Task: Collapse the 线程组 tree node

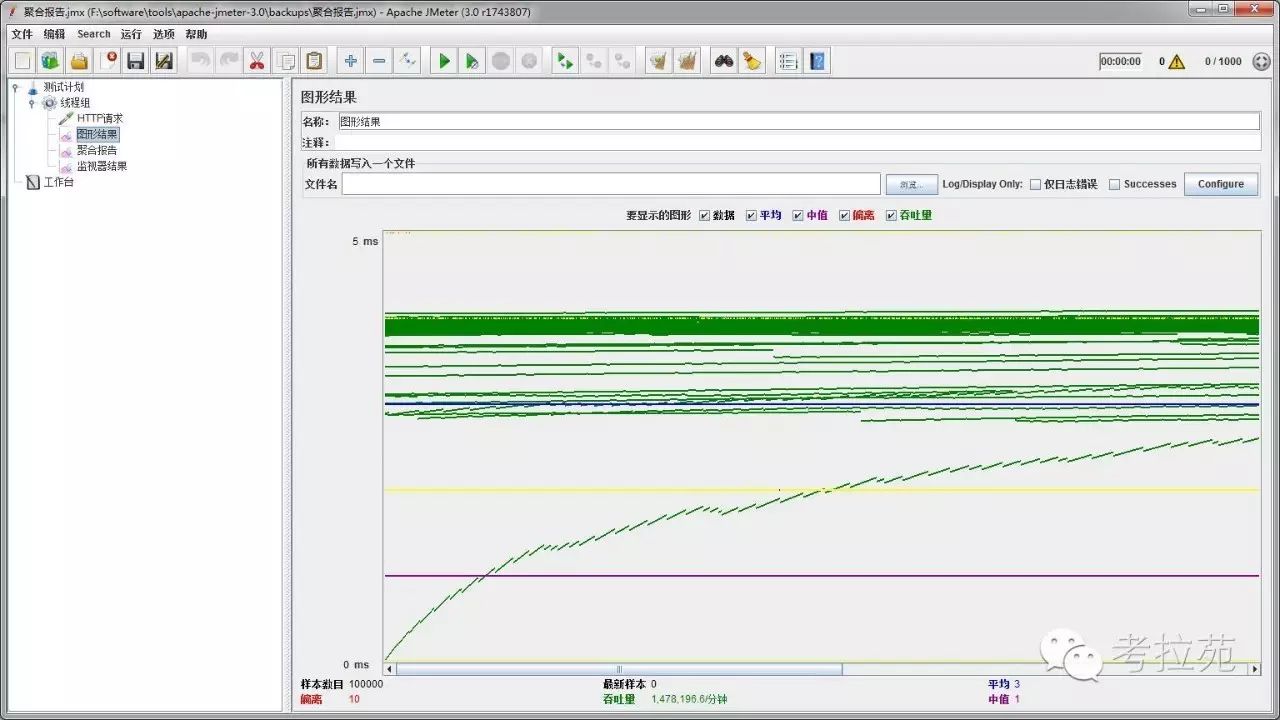Action: pos(31,103)
